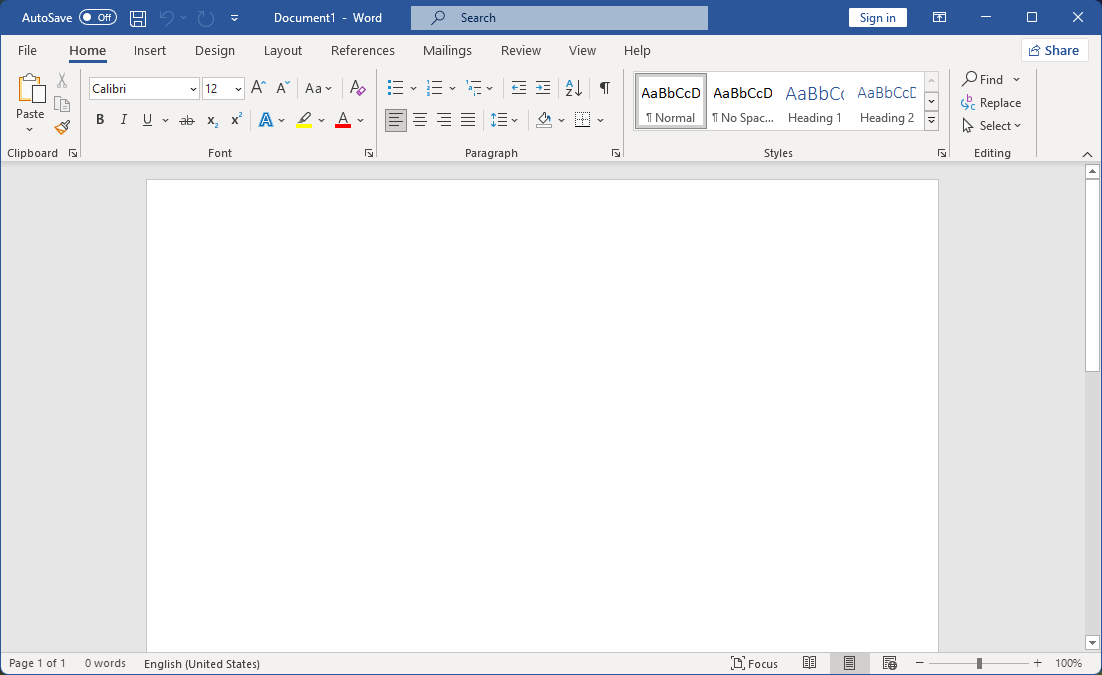
Task: Expand the highlight color dropdown arrow
Action: click(x=321, y=120)
